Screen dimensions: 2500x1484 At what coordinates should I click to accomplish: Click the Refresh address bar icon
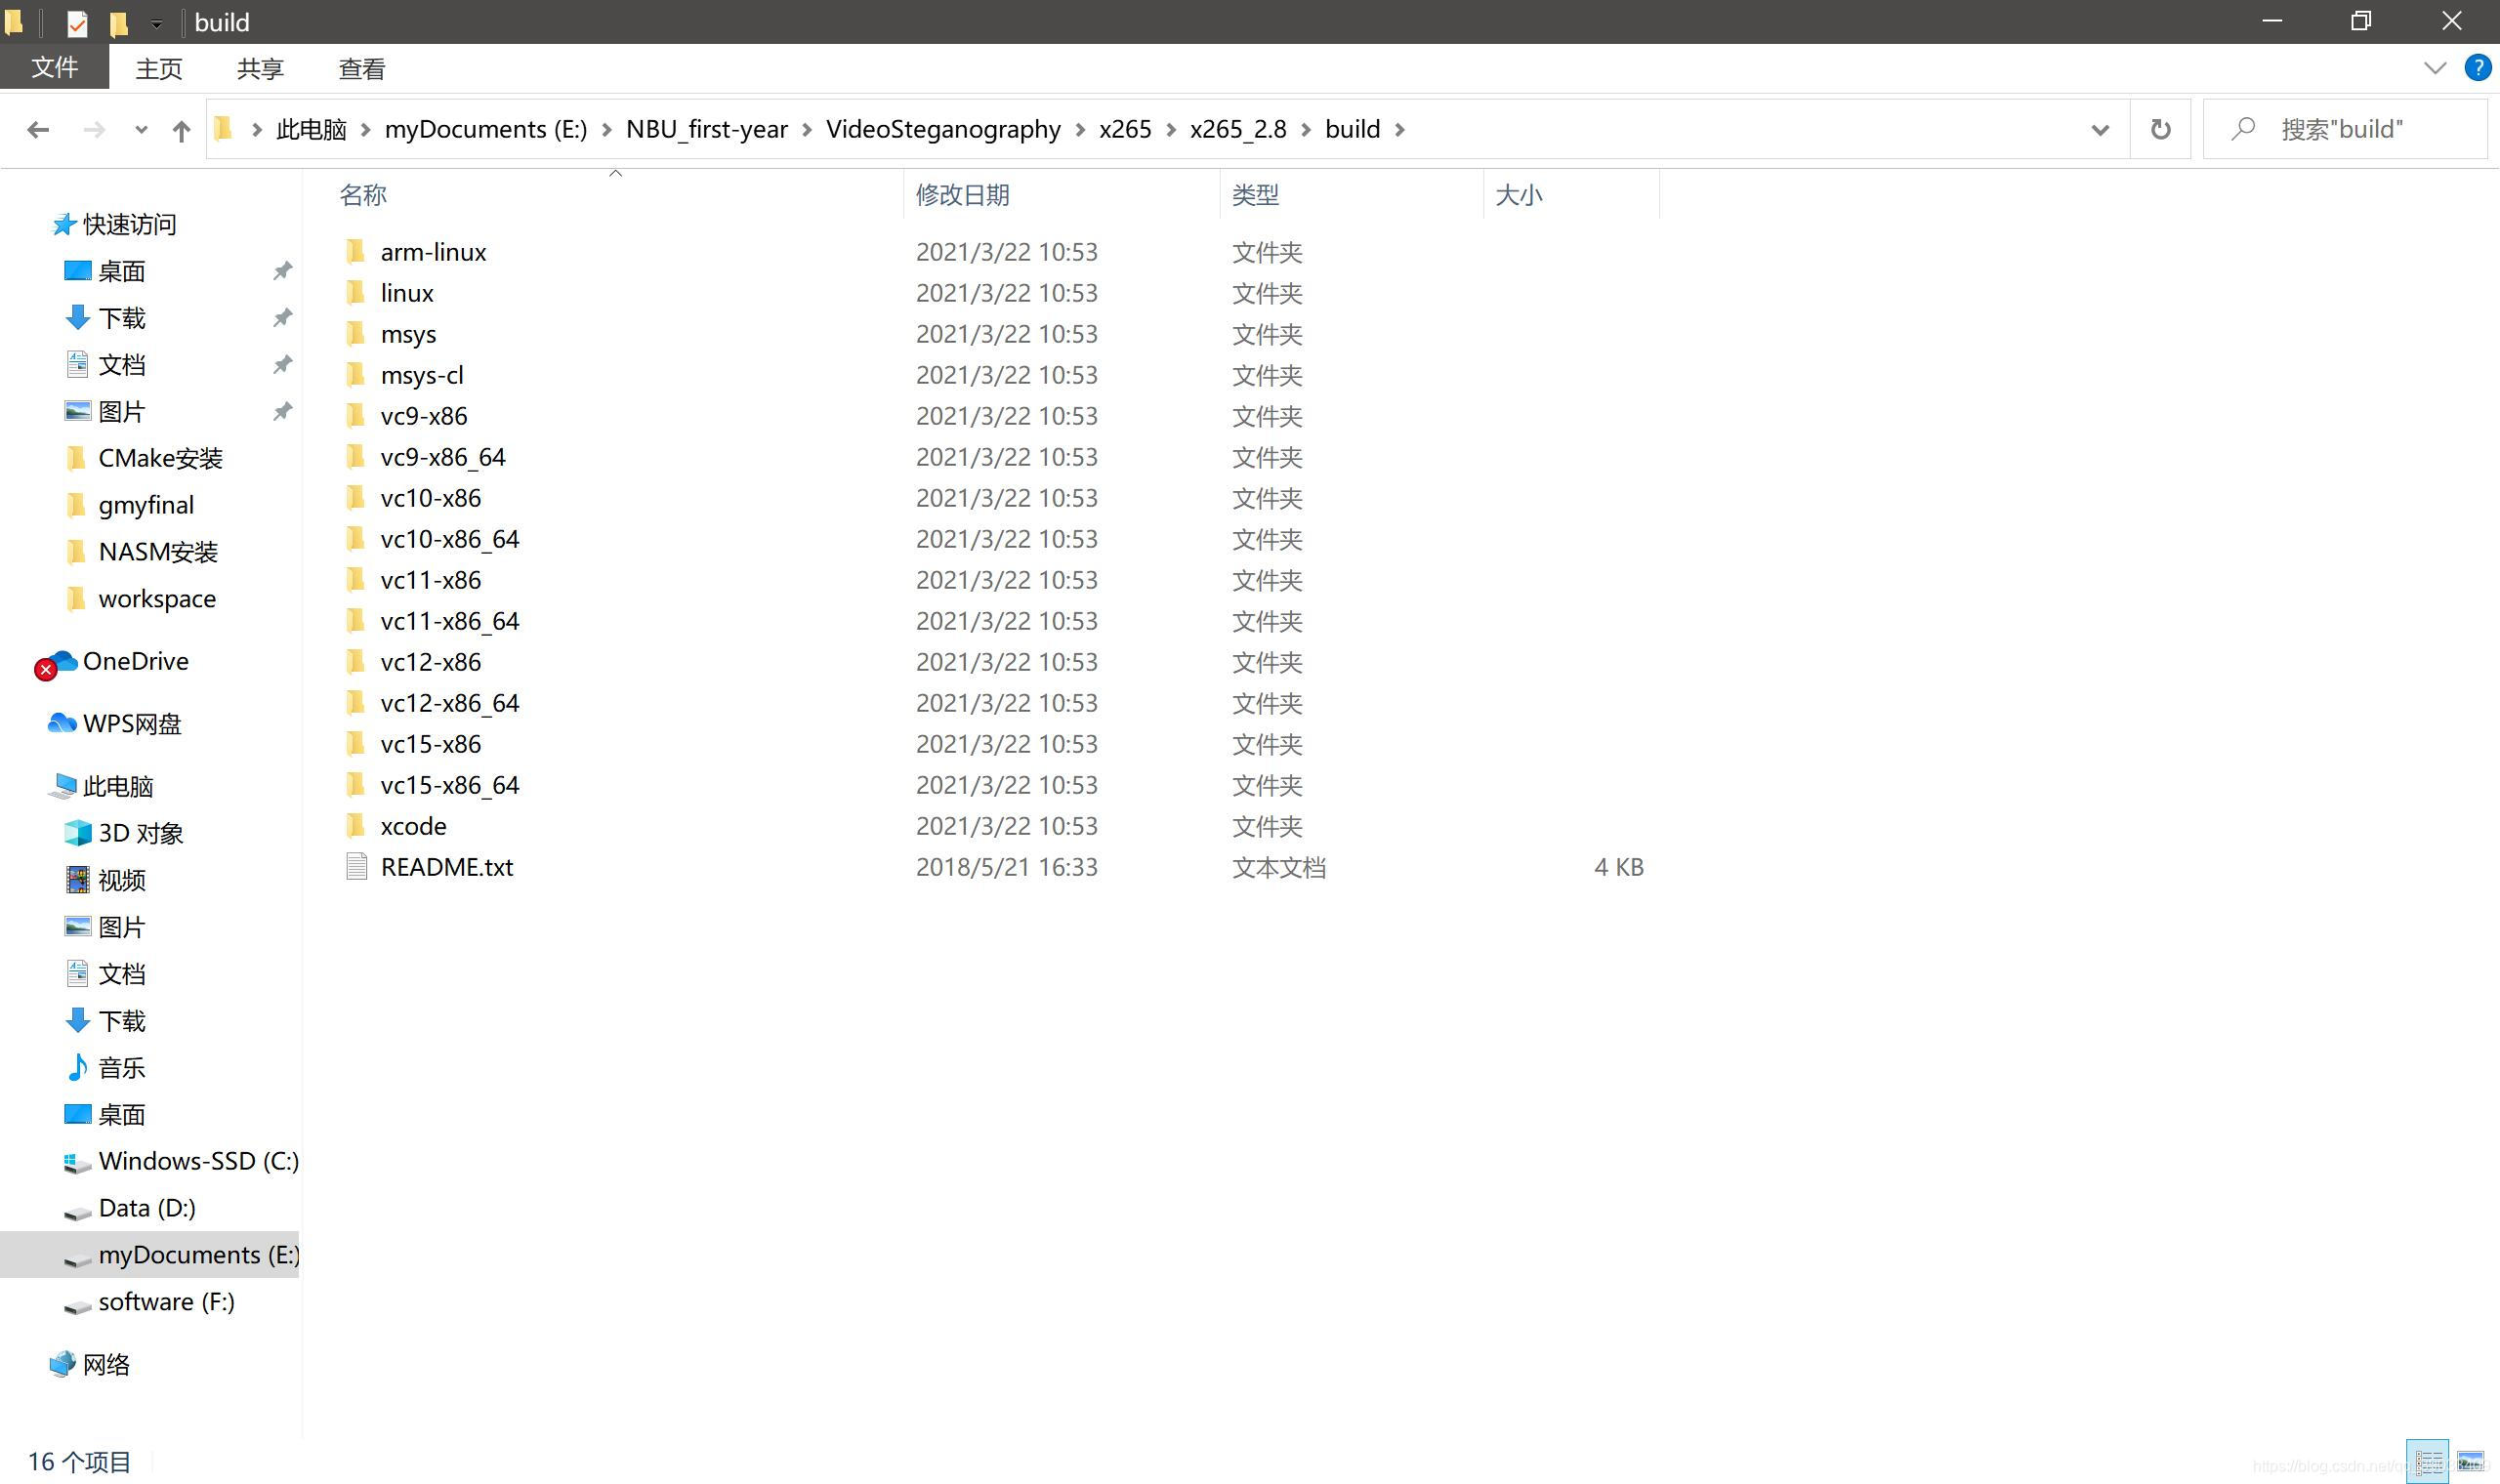point(2160,130)
